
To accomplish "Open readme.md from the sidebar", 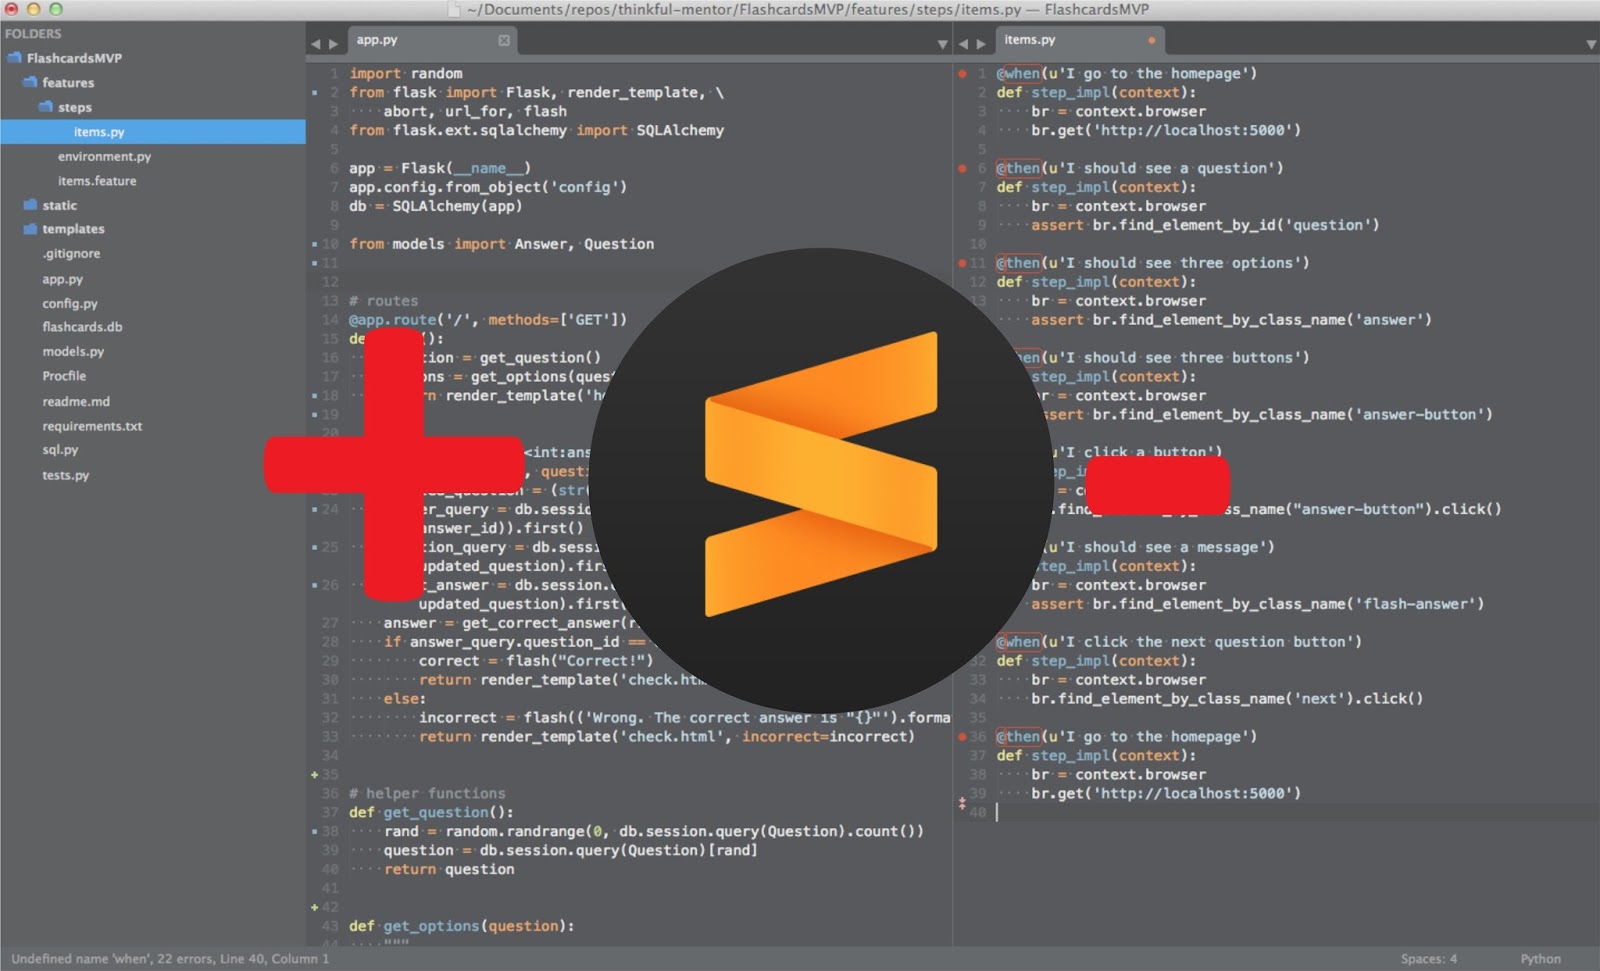I will point(76,402).
